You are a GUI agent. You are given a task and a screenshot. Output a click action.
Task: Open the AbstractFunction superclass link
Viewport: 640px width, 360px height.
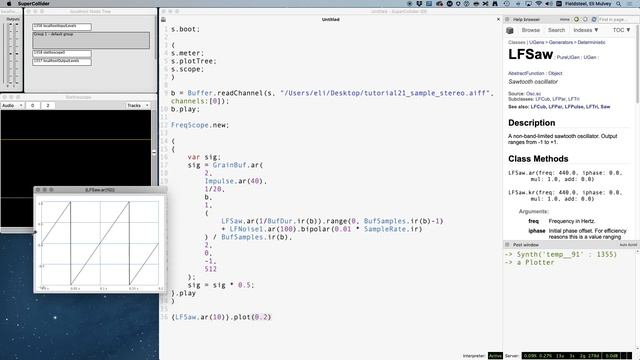tap(526, 73)
